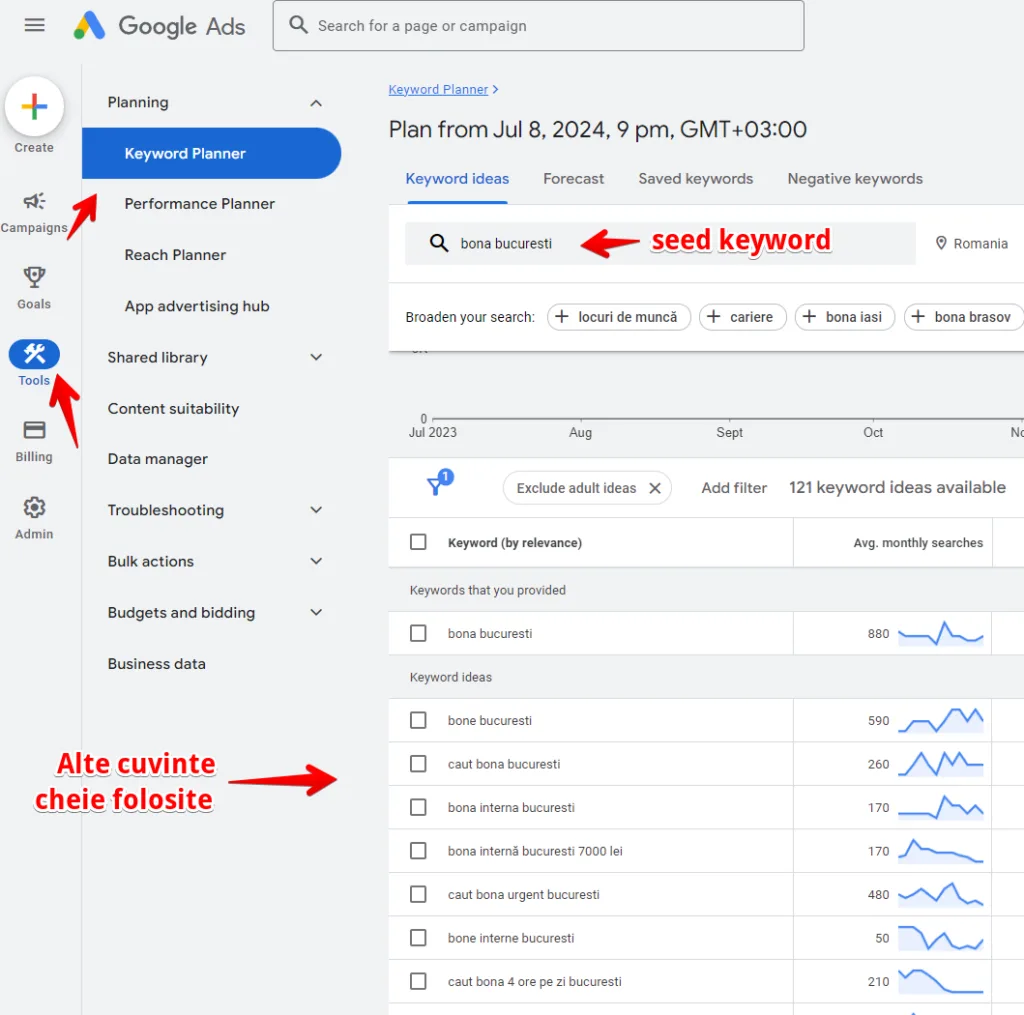This screenshot has height=1015, width=1024.
Task: Sort by Keyword (by relevance) header
Action: point(515,543)
